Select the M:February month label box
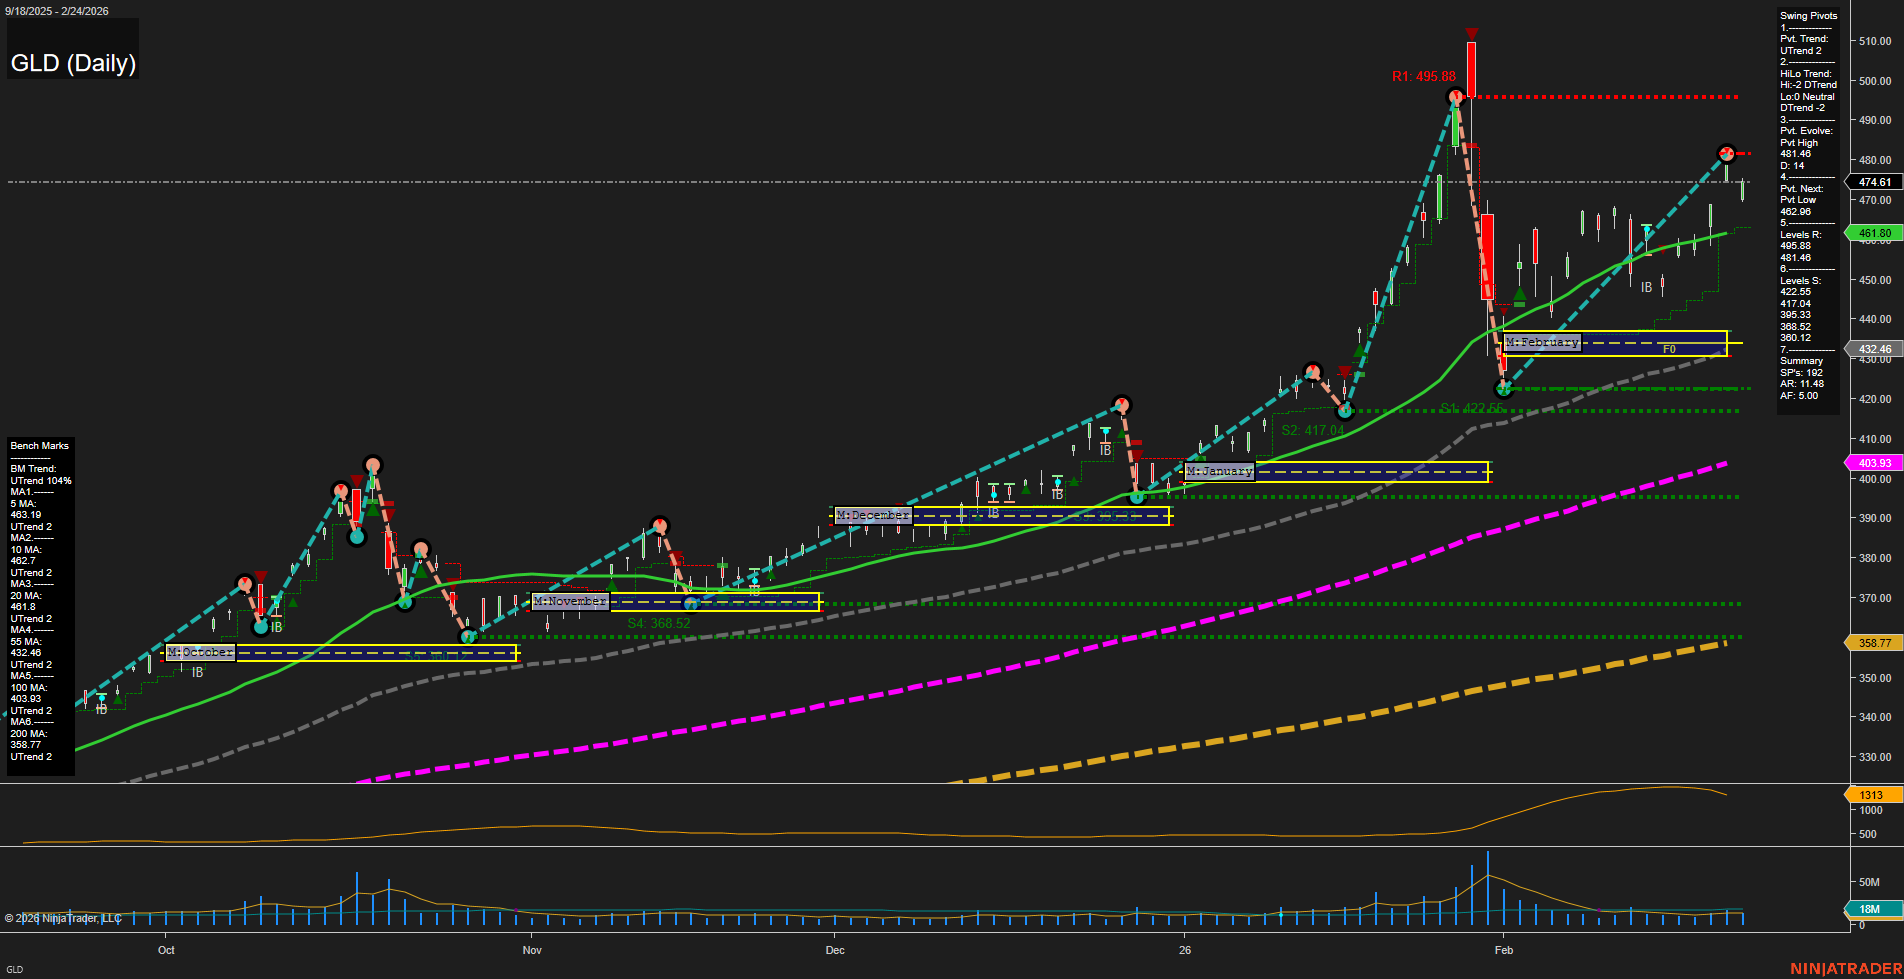Image resolution: width=1904 pixels, height=979 pixels. [1543, 342]
